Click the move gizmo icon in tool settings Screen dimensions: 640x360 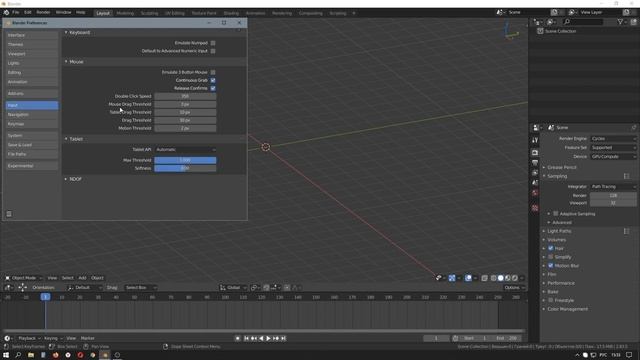click(22, 287)
